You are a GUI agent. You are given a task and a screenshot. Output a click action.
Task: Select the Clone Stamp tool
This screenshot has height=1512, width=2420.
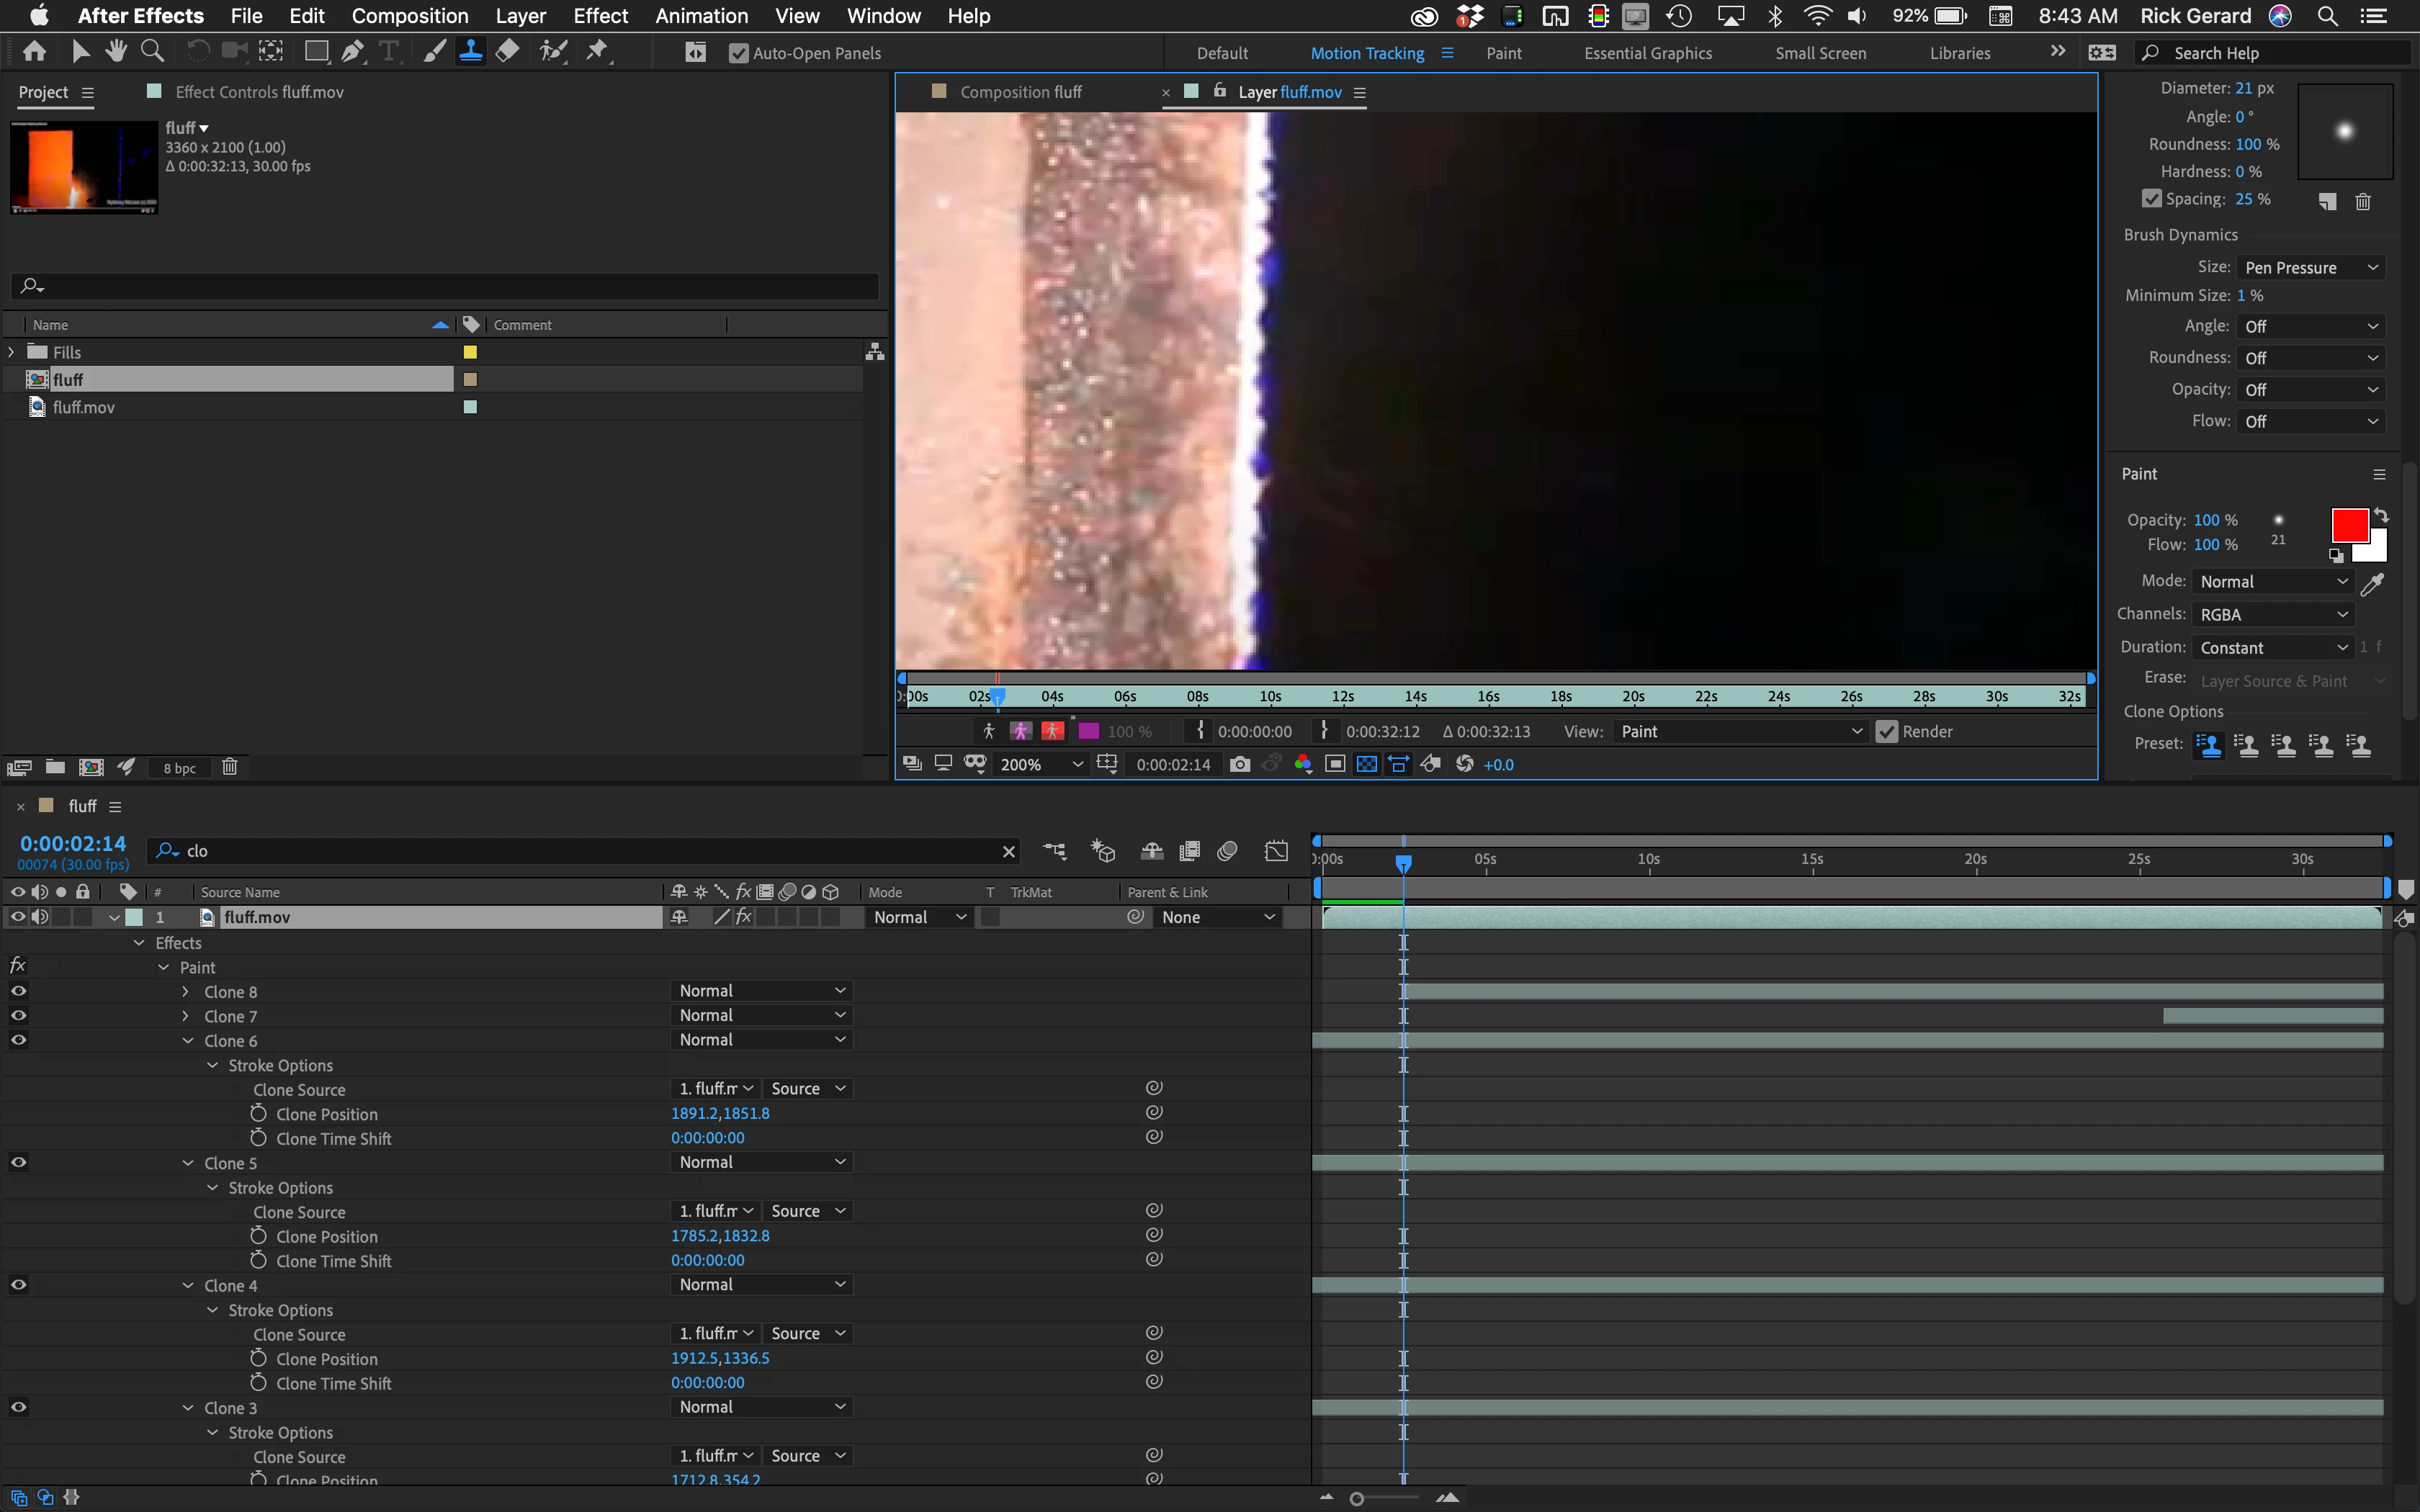[470, 51]
